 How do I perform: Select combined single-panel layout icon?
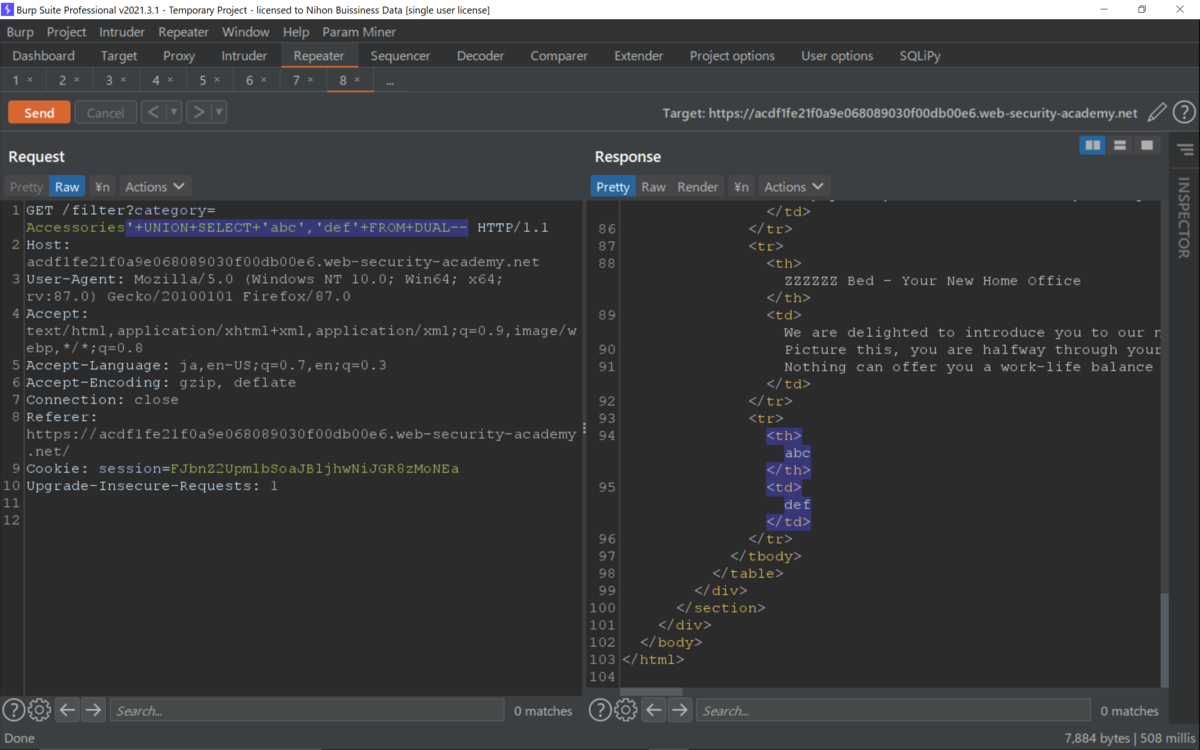click(x=1147, y=146)
